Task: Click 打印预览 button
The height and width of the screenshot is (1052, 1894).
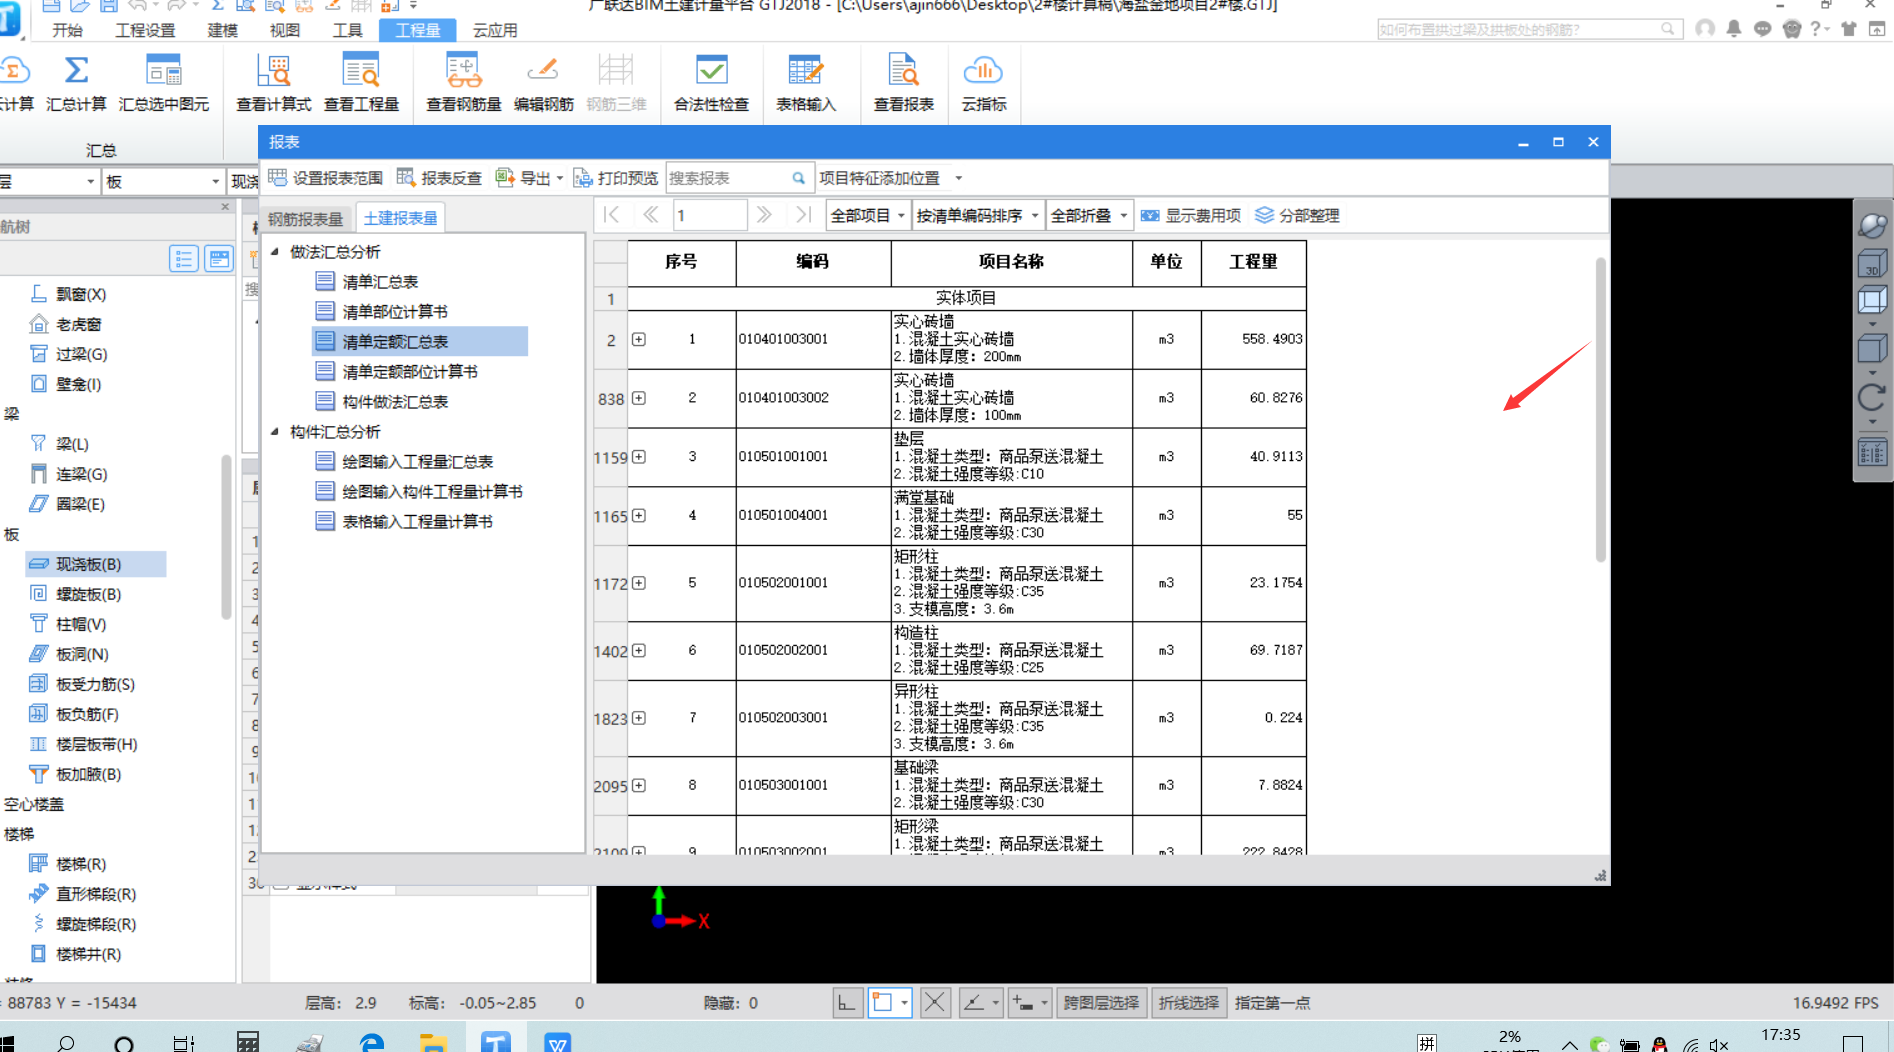Action: pos(616,178)
